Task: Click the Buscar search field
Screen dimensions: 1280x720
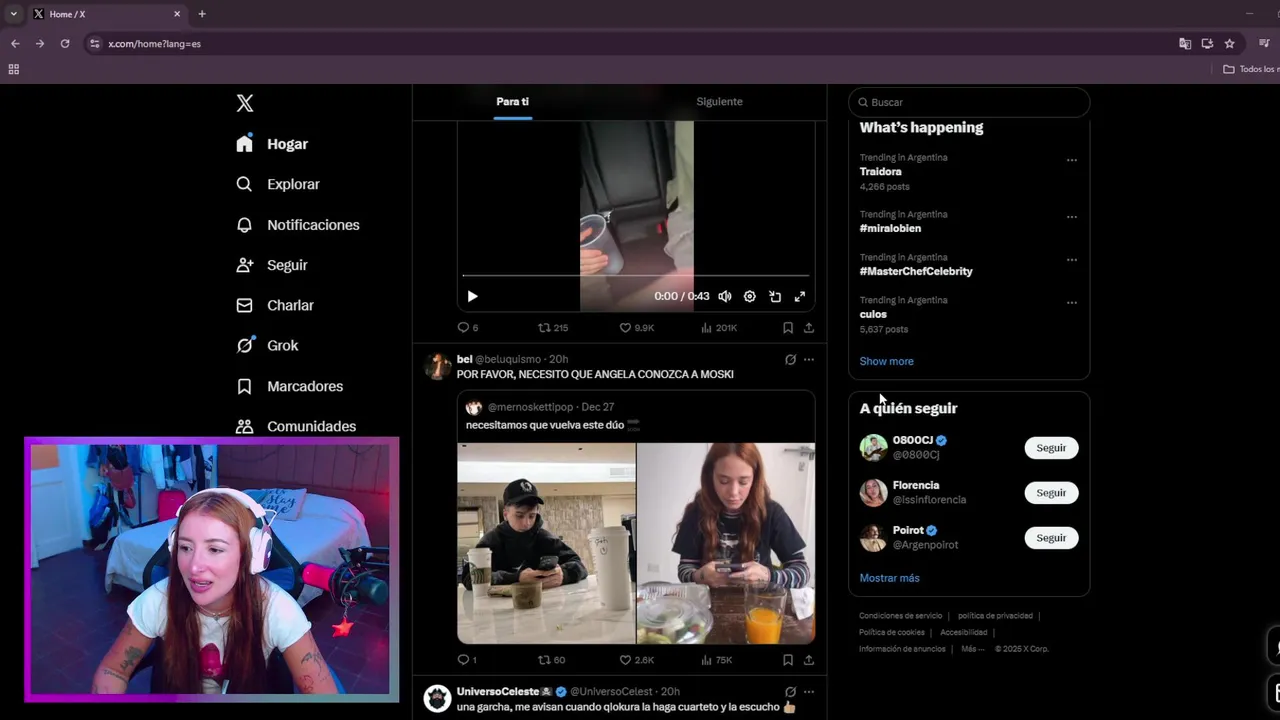Action: point(969,102)
